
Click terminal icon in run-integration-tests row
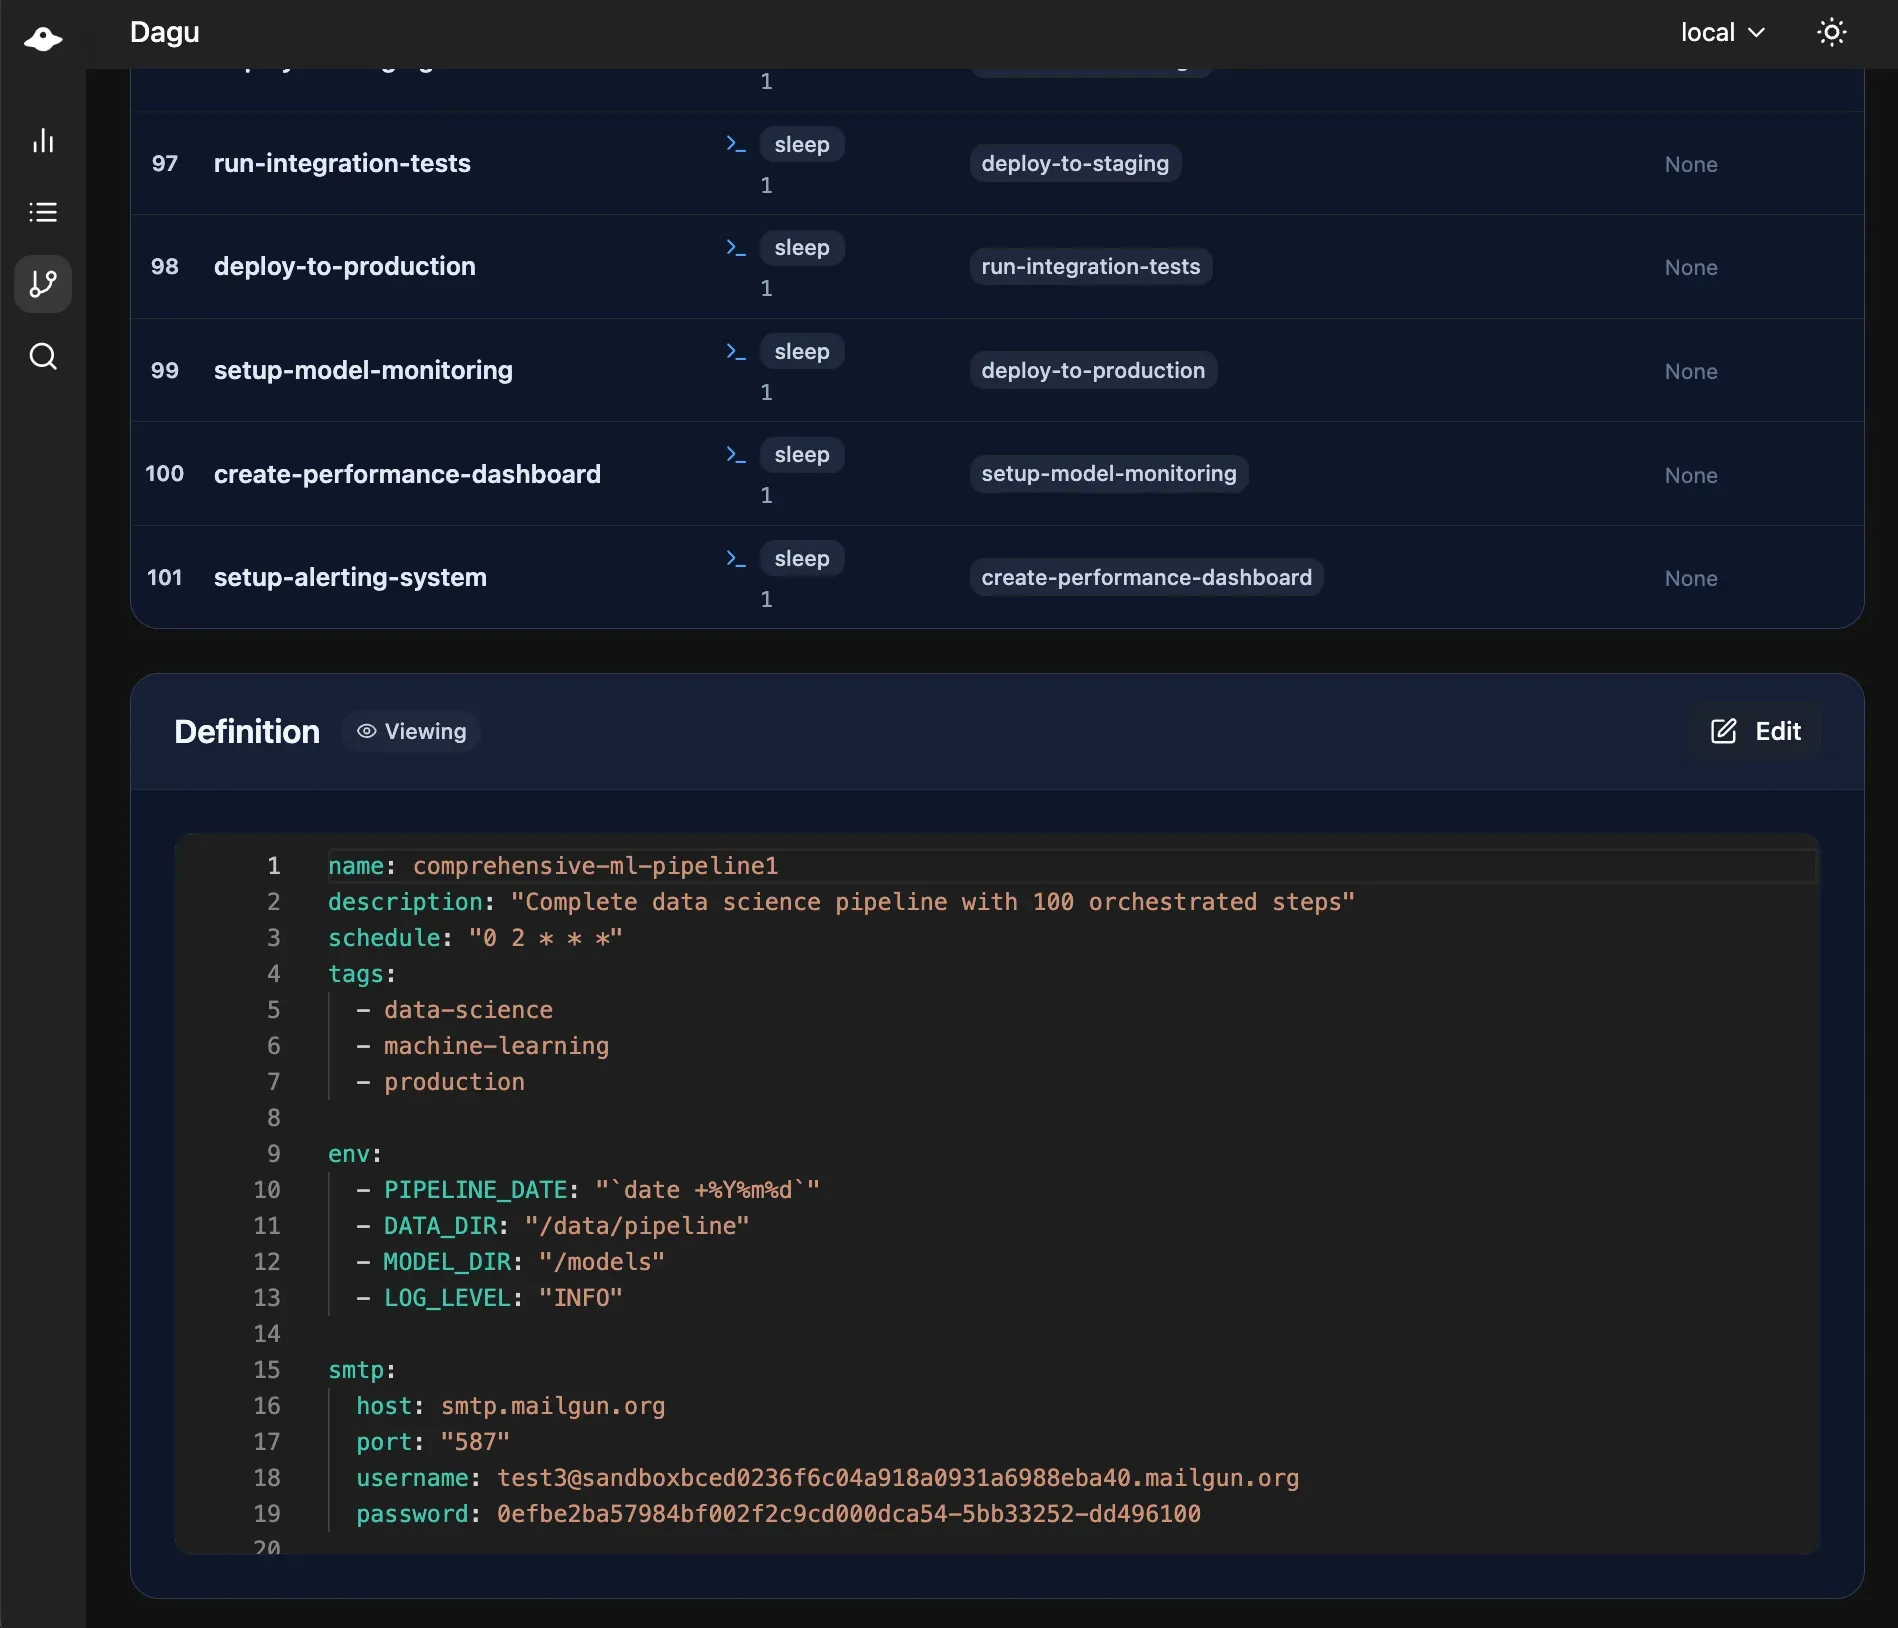736,144
